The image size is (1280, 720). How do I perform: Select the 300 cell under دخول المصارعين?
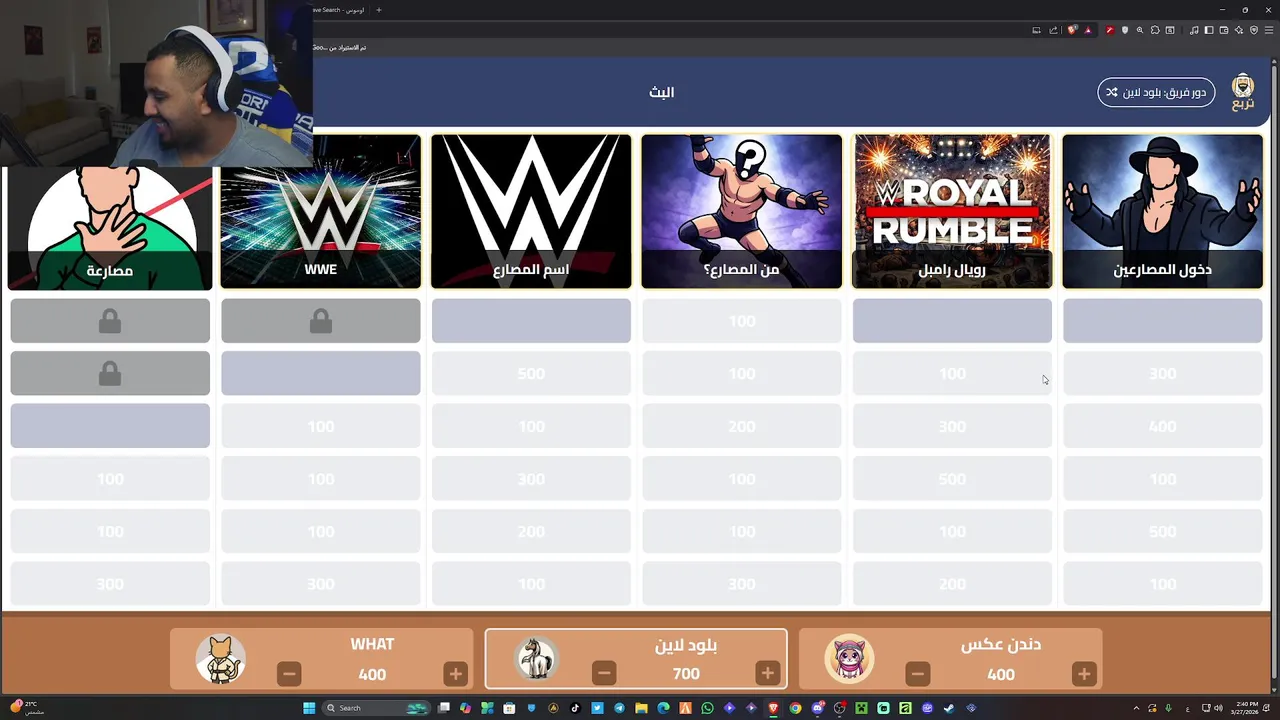(x=1162, y=373)
